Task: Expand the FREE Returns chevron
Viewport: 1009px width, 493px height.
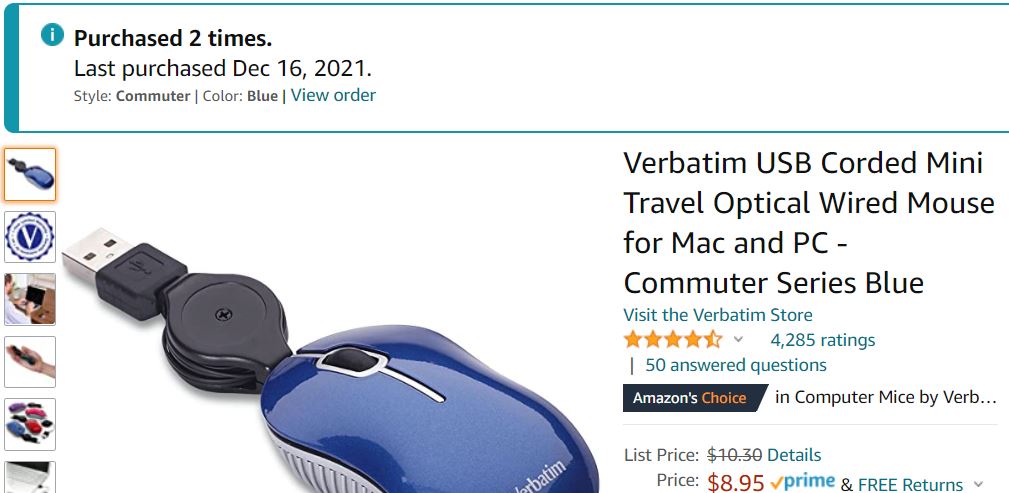Action: (x=979, y=484)
